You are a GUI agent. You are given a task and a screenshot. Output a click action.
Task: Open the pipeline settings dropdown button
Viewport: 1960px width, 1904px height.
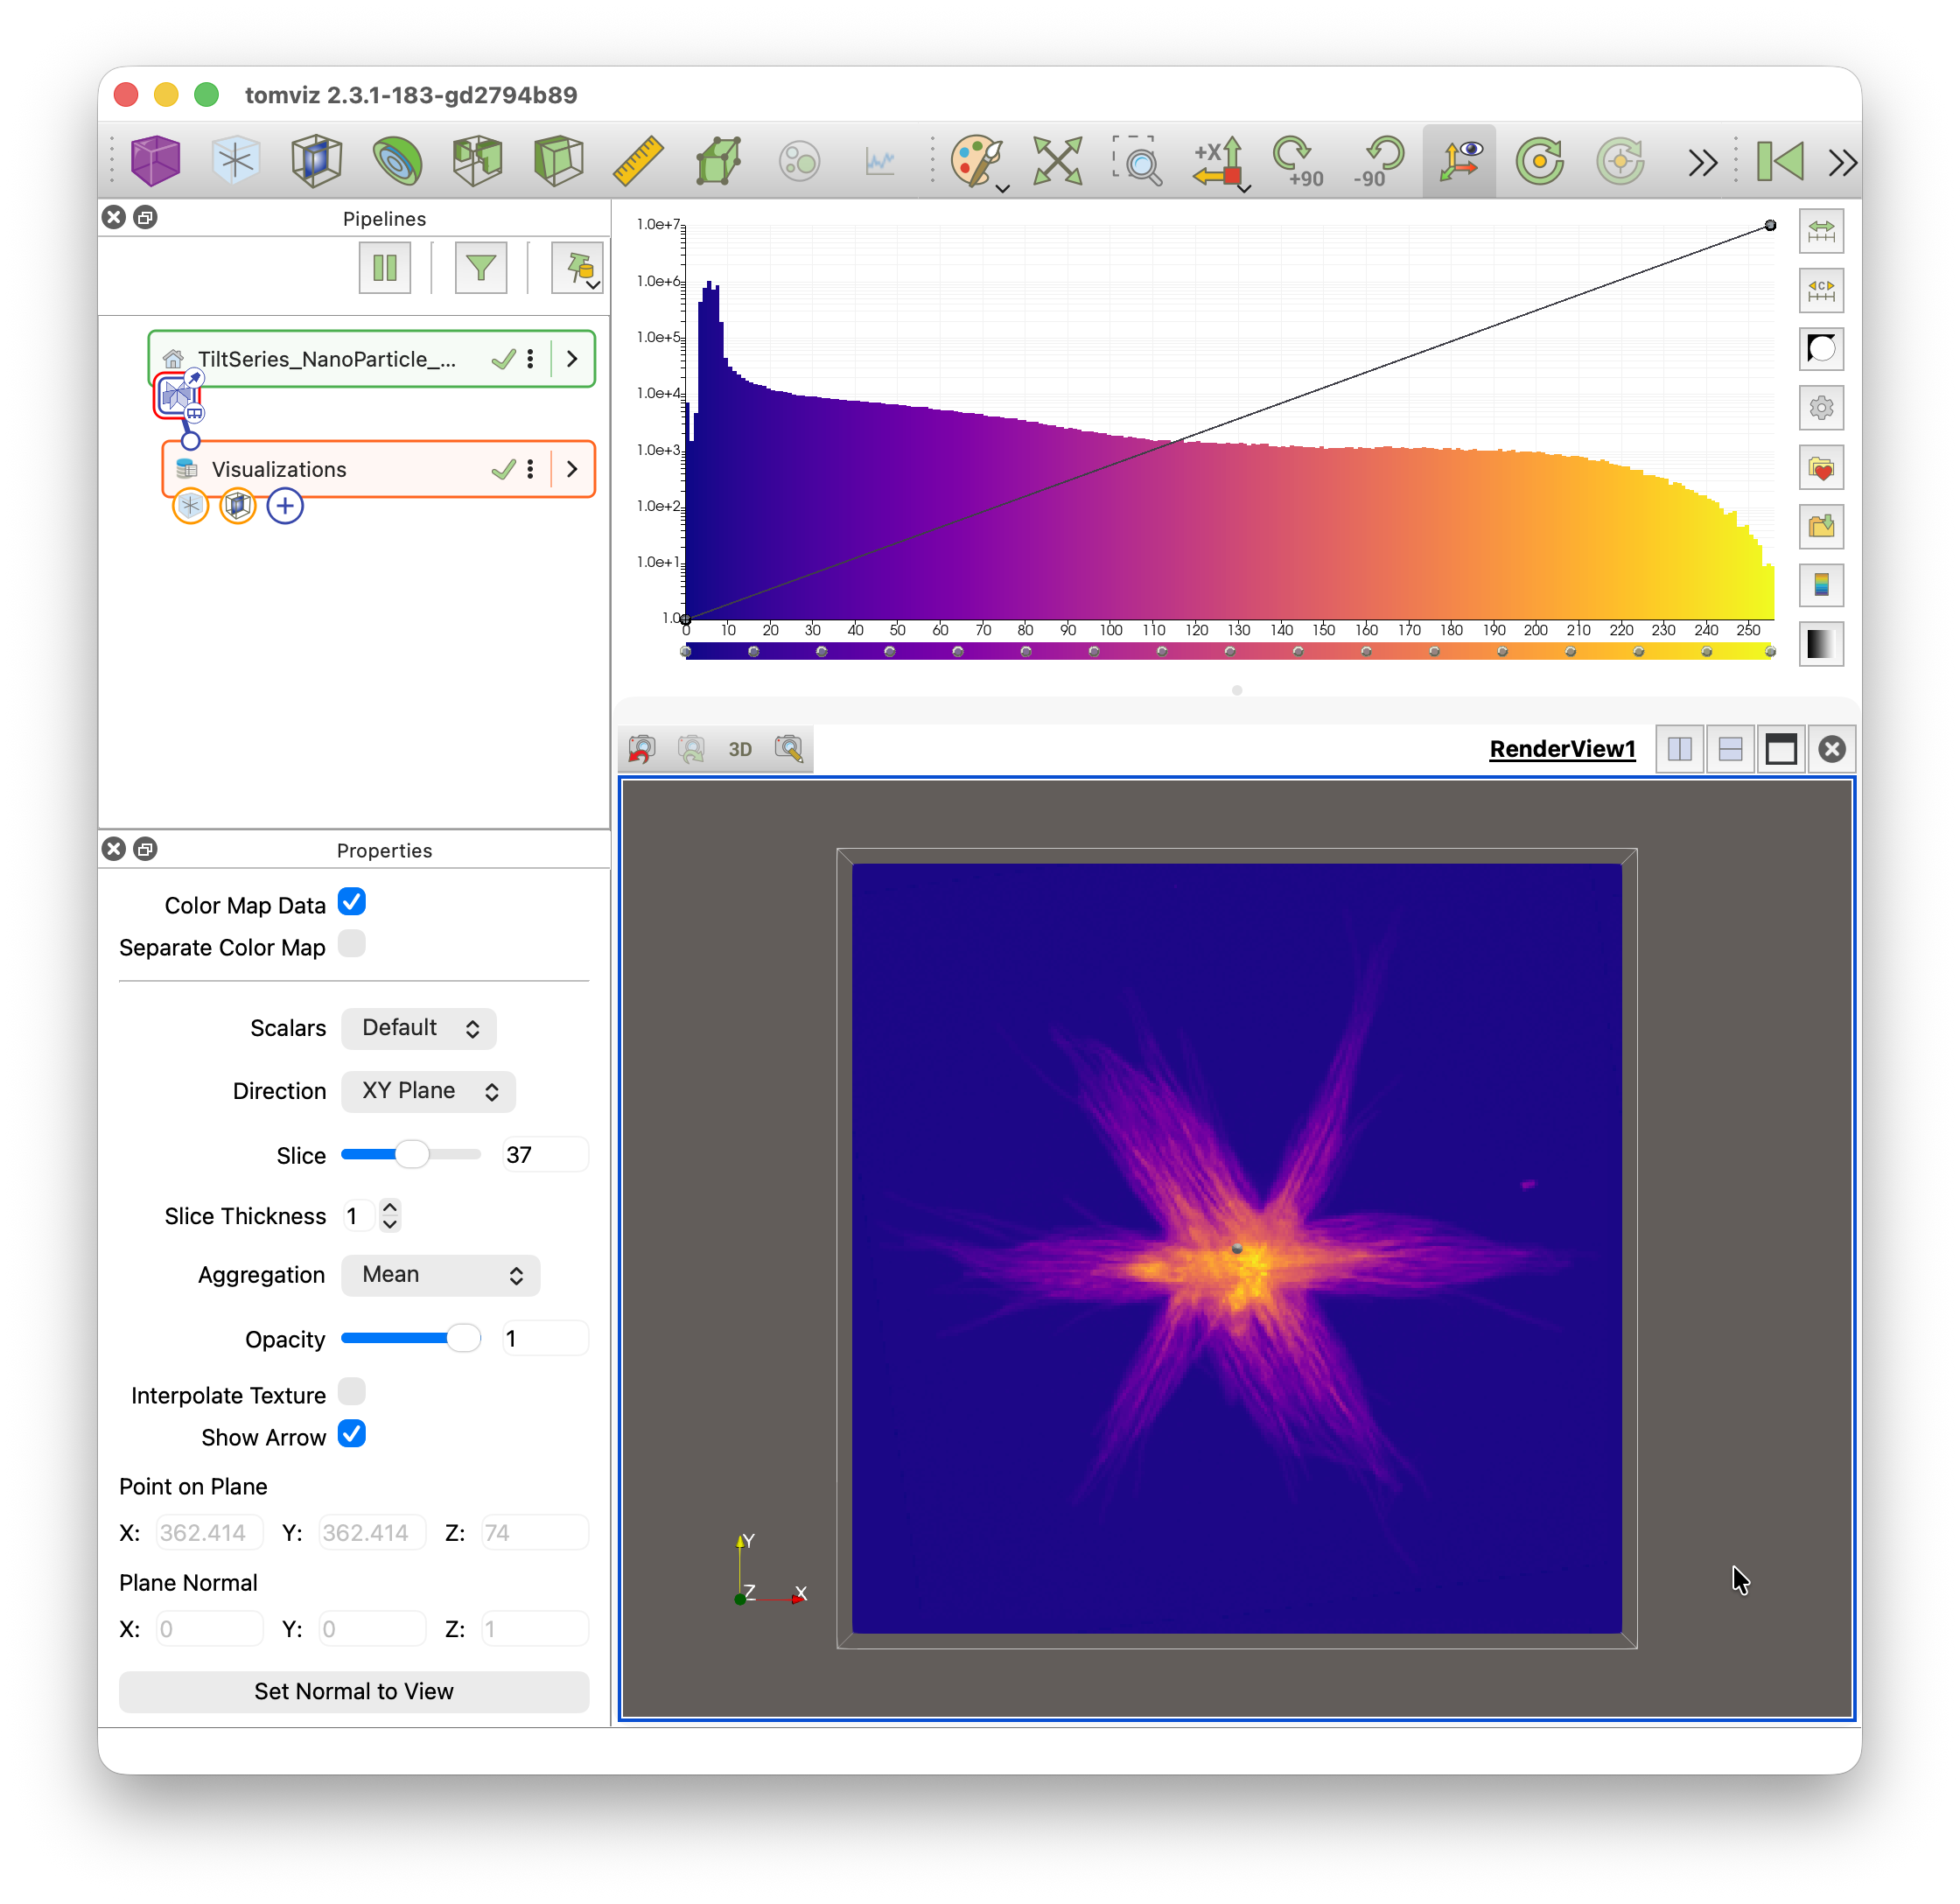click(x=578, y=268)
